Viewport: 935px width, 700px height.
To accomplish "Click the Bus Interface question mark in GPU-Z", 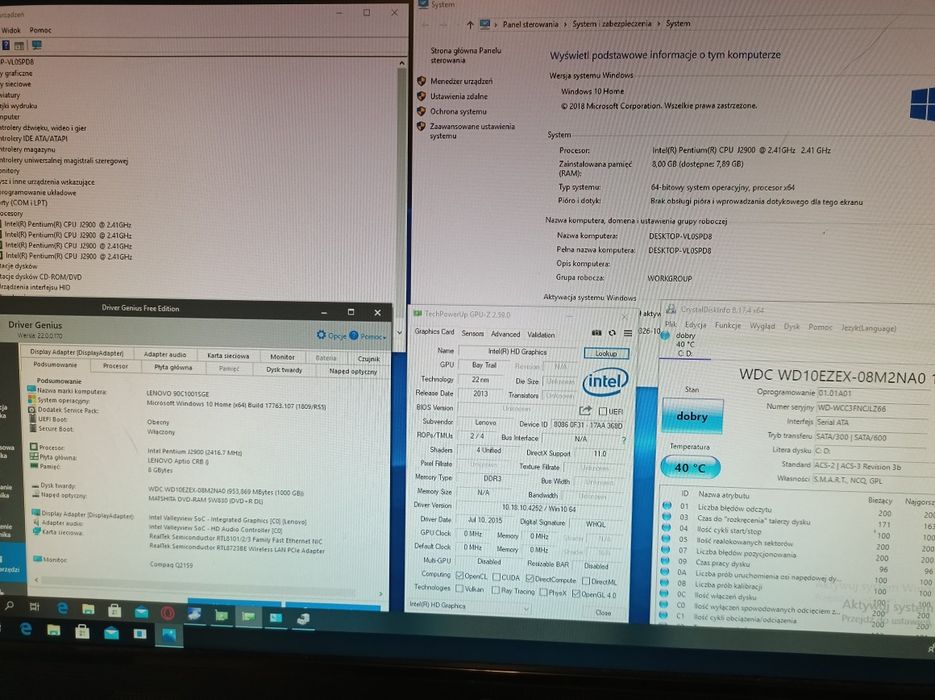I will point(624,440).
